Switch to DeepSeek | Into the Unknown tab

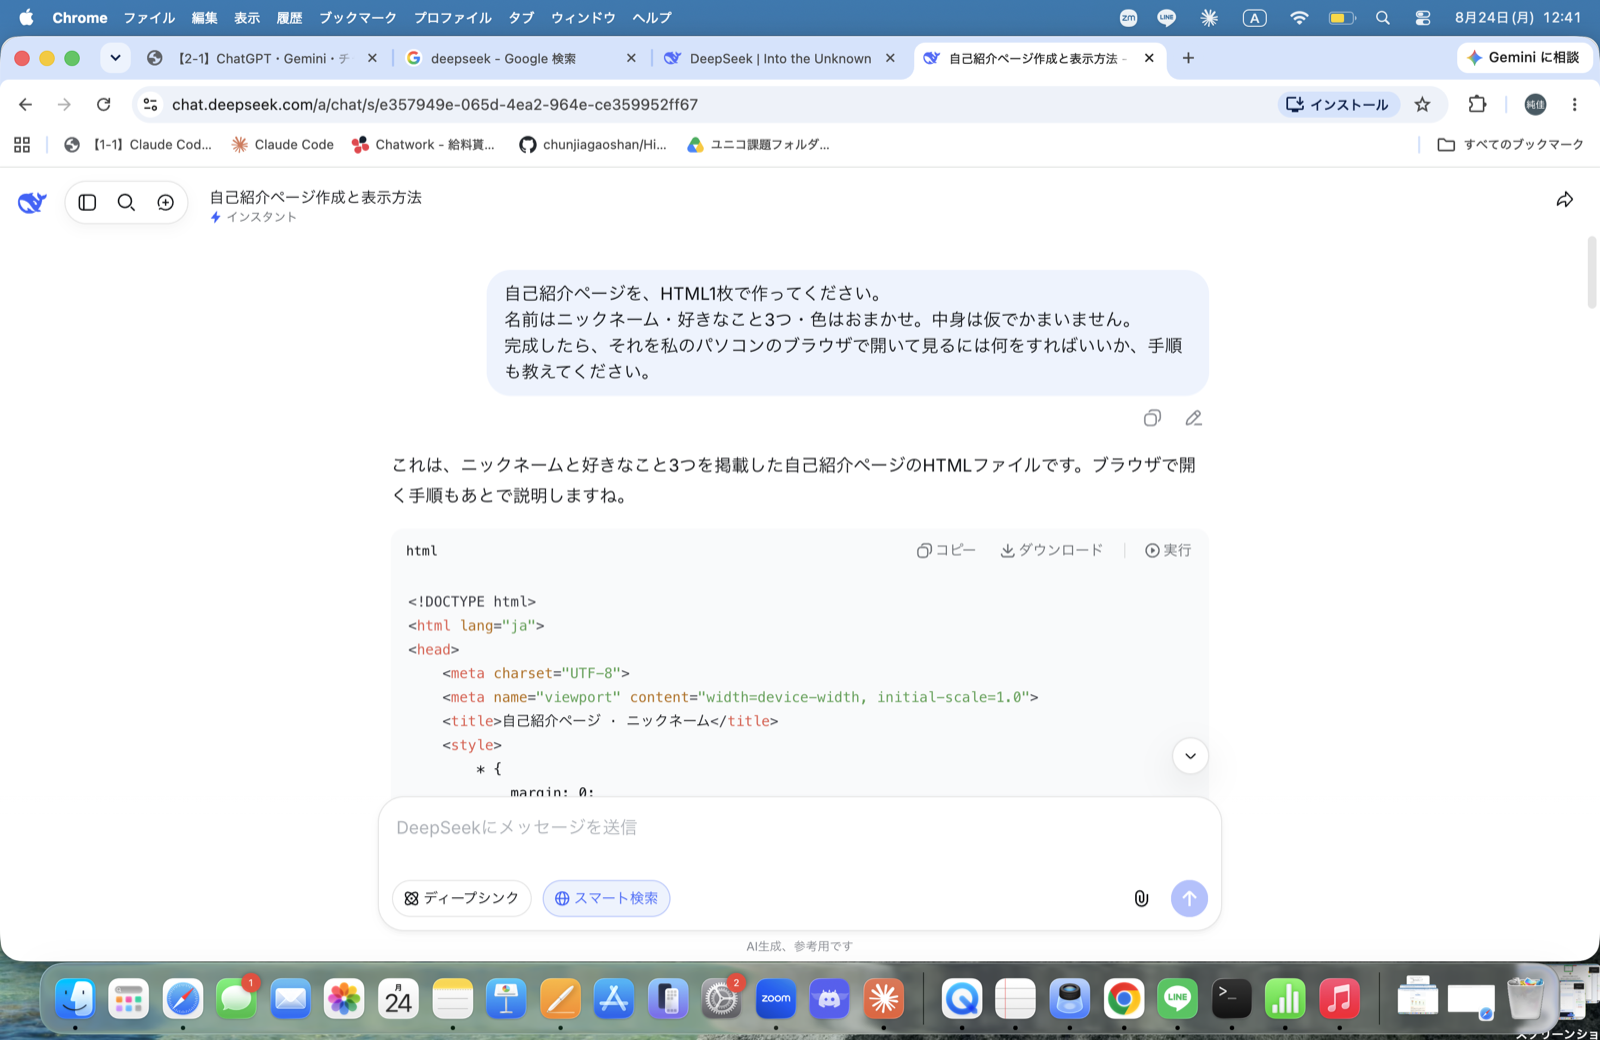(x=780, y=58)
